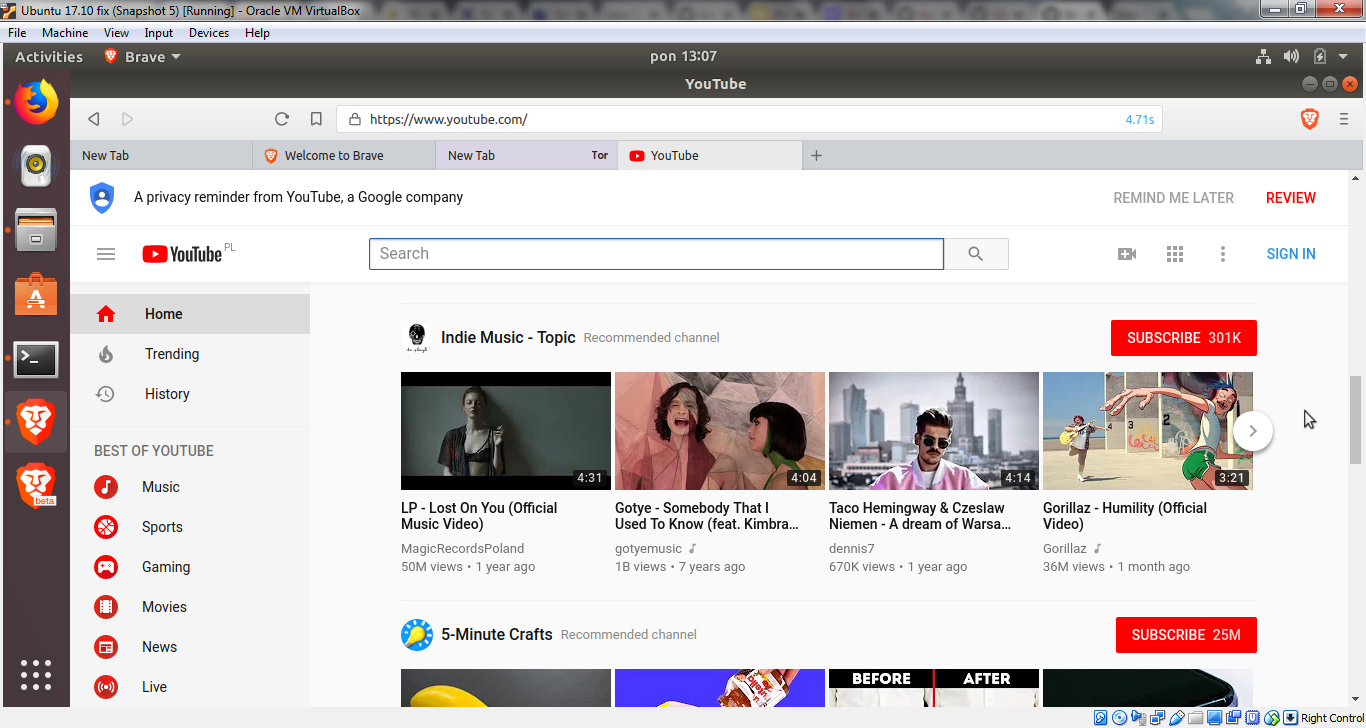Launch Brave beta from the dock
This screenshot has width=1366, height=728.
coord(36,486)
